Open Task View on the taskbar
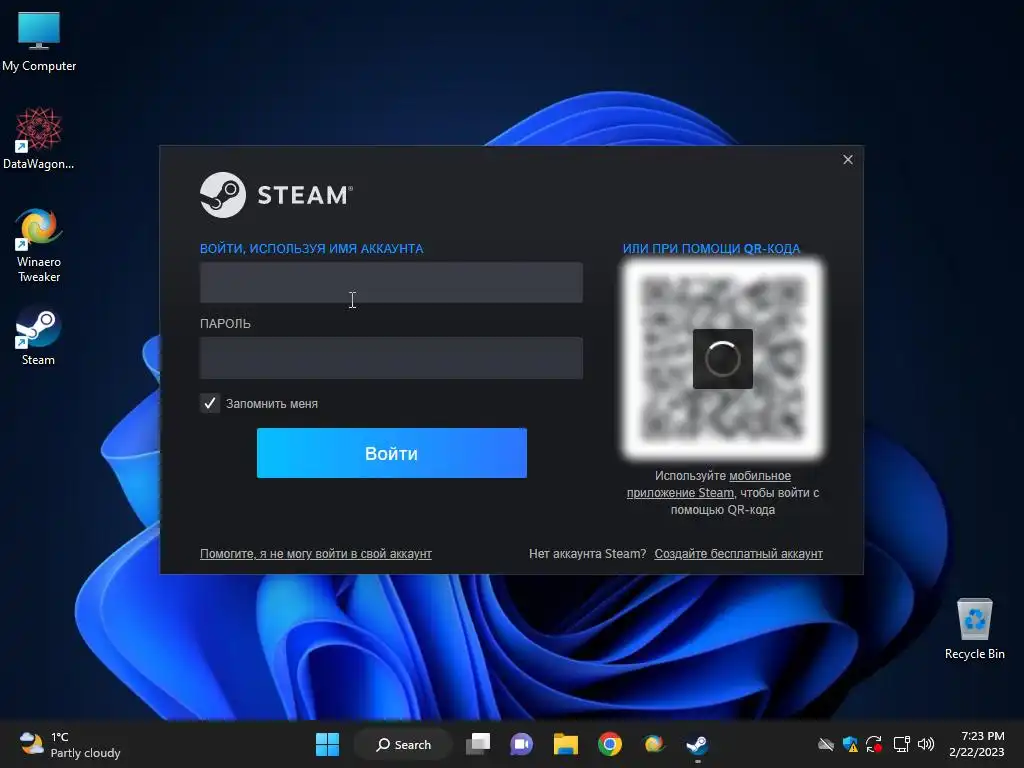This screenshot has height=768, width=1024. [478, 744]
